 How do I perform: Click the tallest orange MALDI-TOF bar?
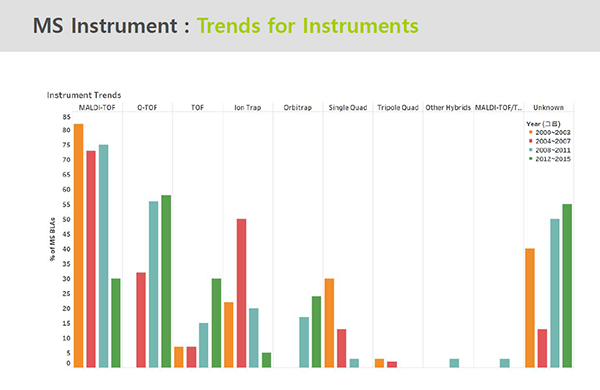coord(78,246)
